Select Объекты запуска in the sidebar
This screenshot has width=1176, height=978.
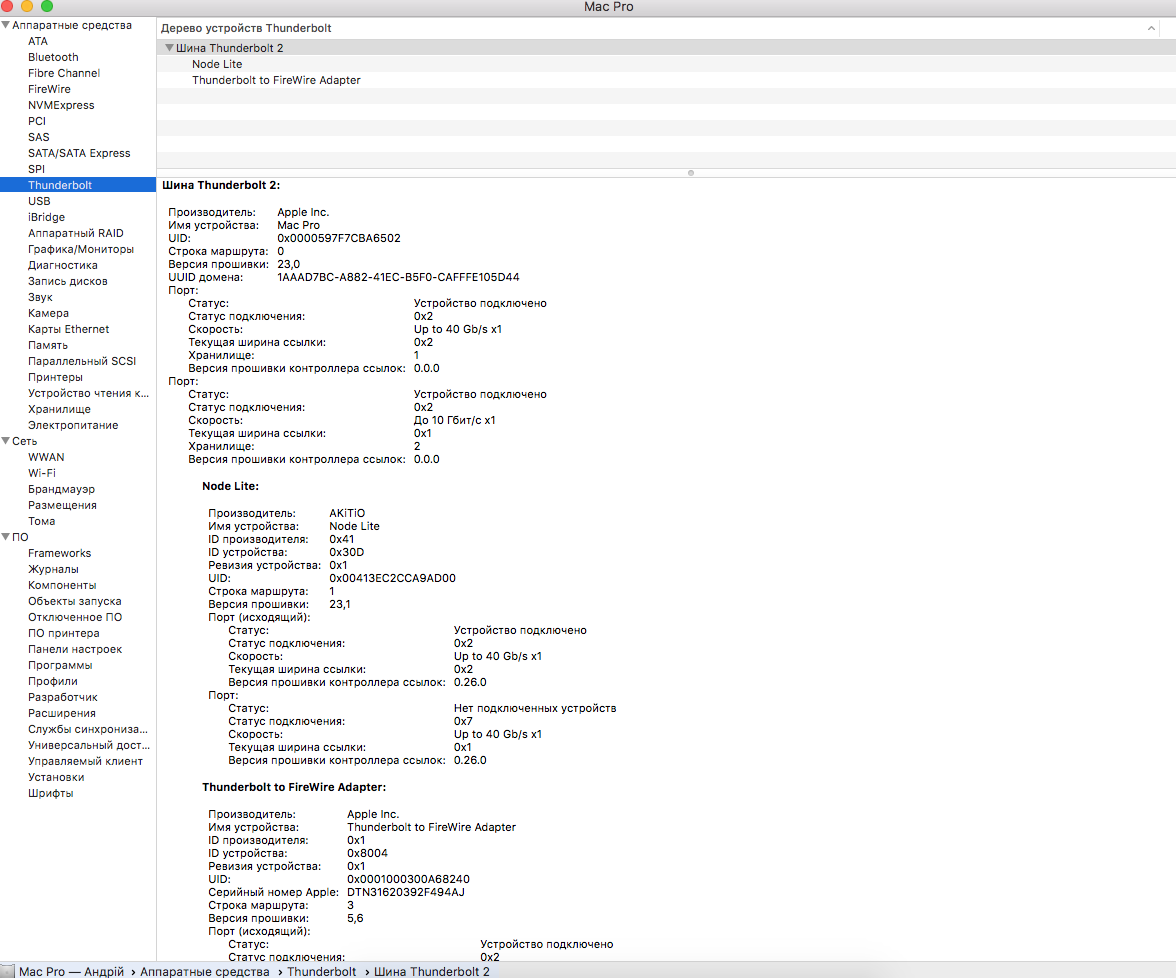click(75, 601)
